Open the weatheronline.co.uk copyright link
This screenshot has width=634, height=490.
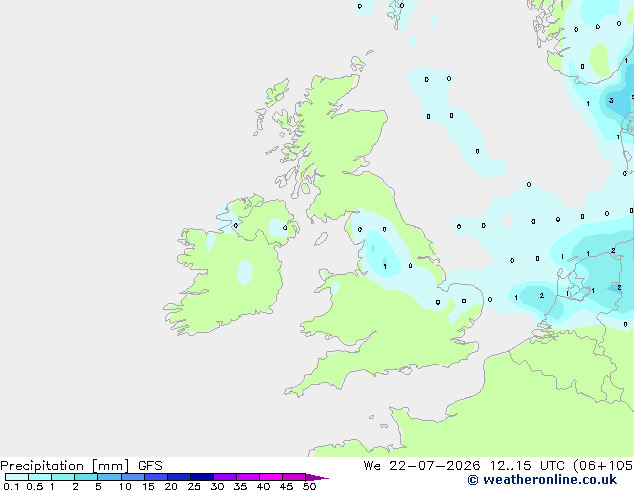tap(542, 480)
